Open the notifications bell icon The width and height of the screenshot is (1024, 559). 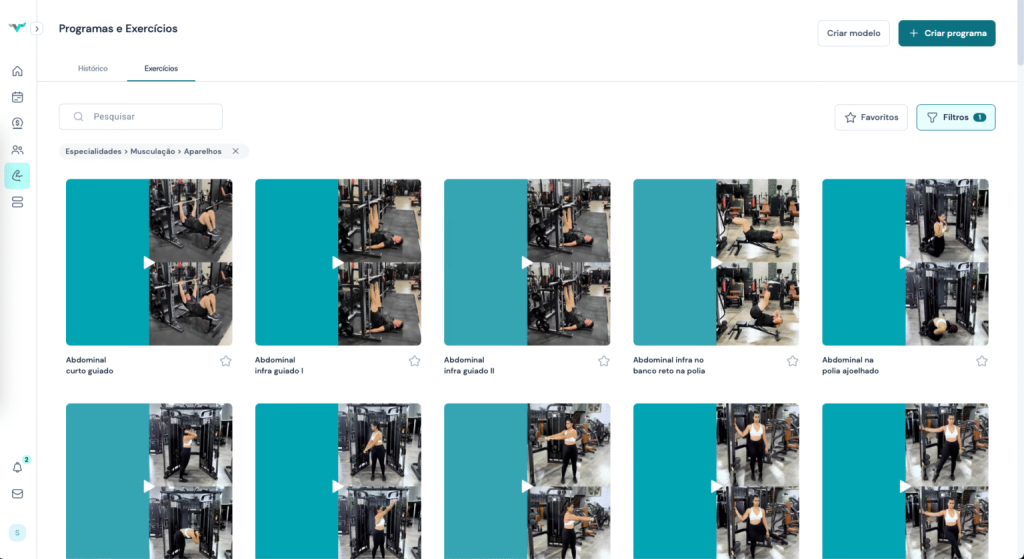click(17, 467)
